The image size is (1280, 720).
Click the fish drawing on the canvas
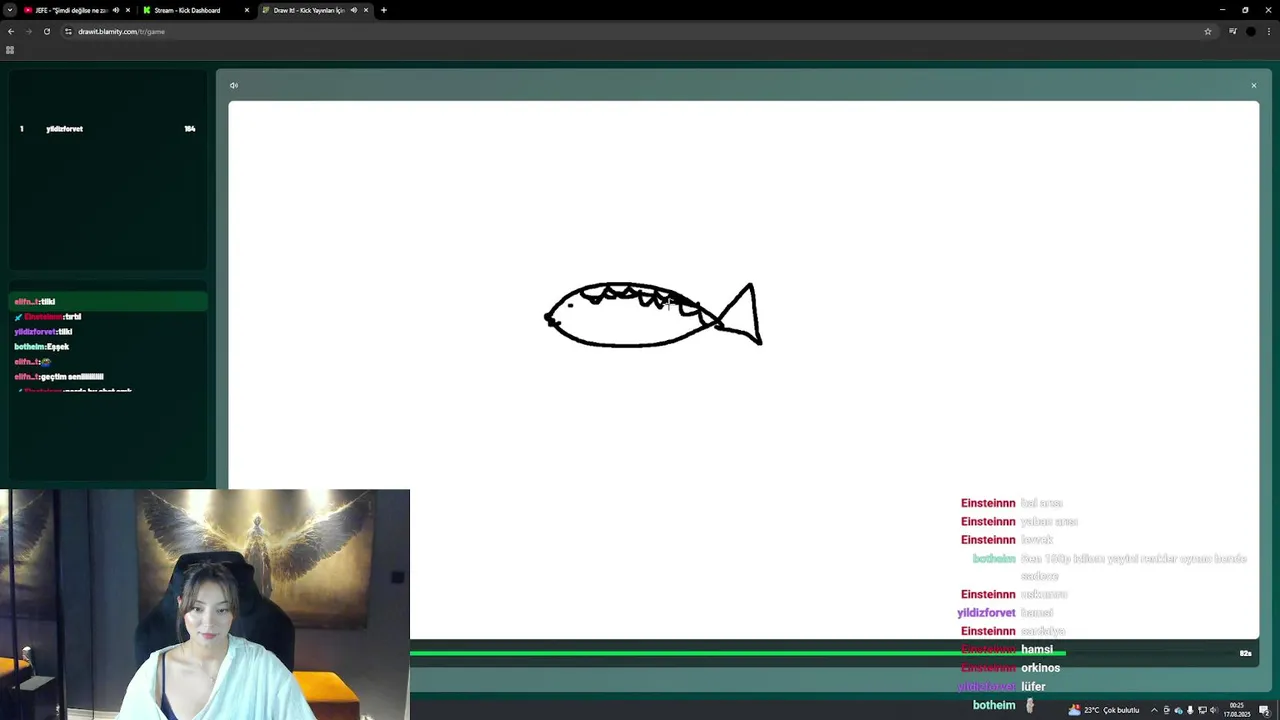pyautogui.click(x=653, y=315)
